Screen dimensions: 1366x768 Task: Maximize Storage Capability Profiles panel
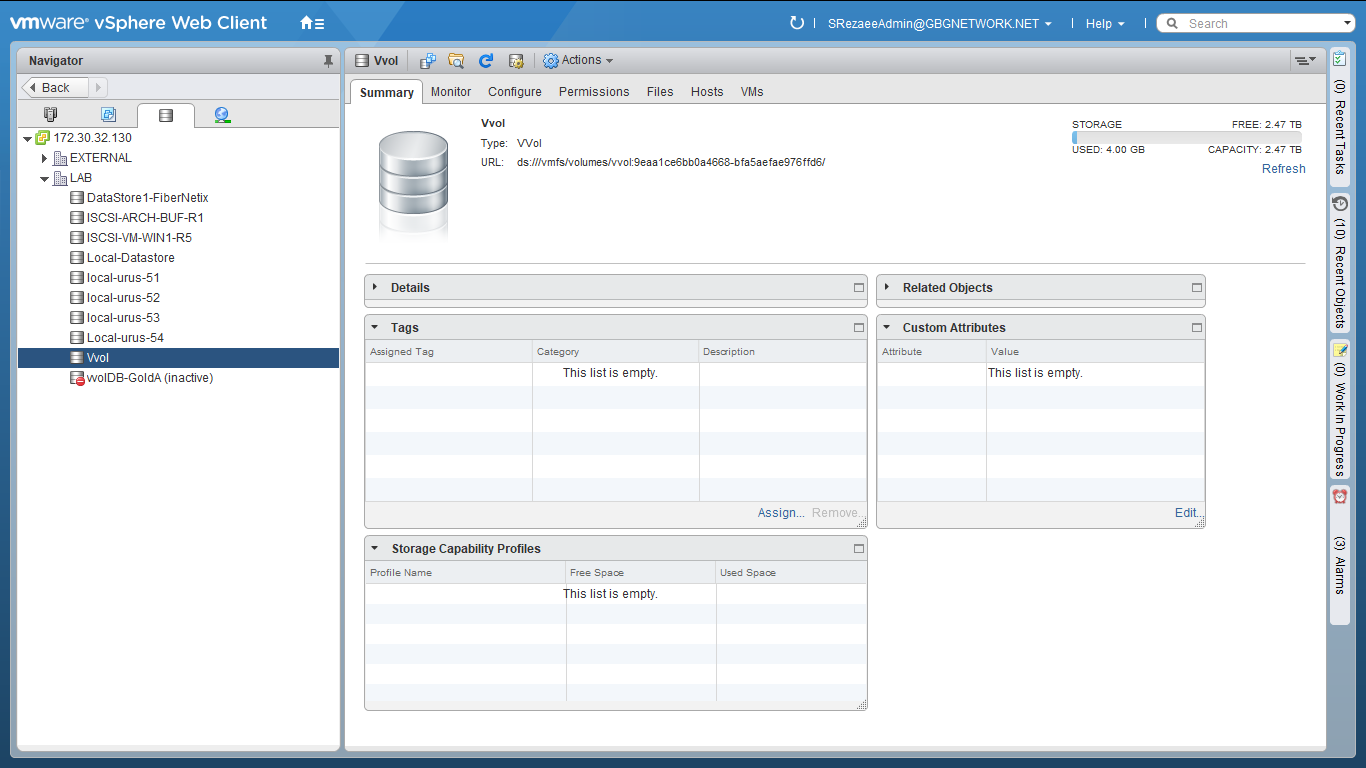(x=858, y=548)
